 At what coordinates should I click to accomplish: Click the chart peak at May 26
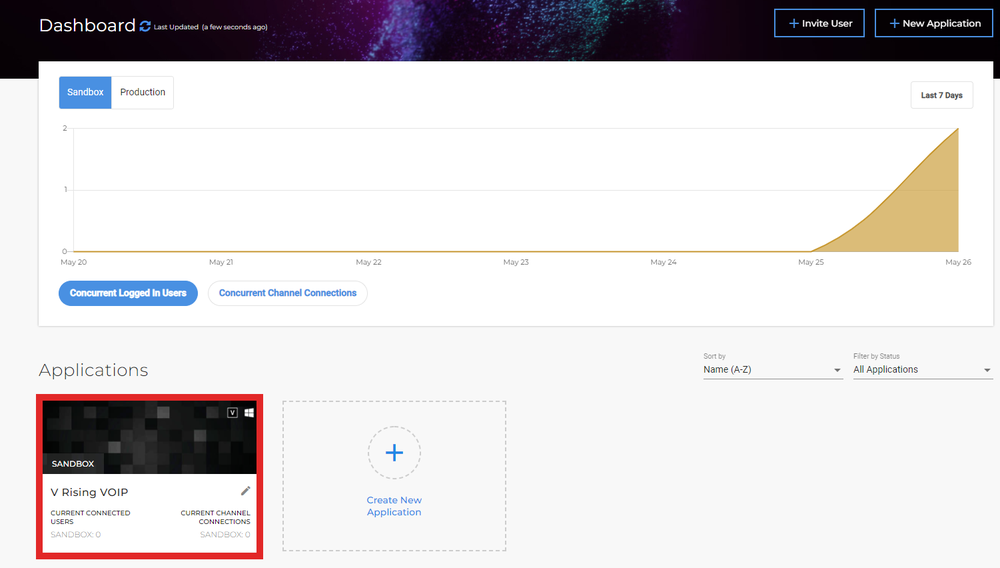pos(958,129)
